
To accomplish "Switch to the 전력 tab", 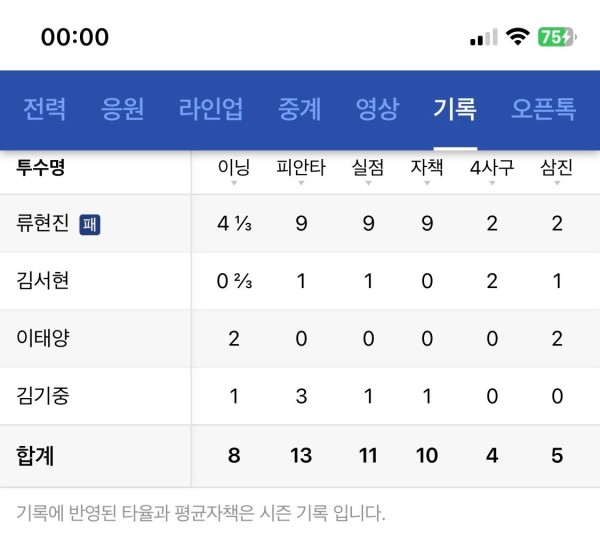I will 45,109.
